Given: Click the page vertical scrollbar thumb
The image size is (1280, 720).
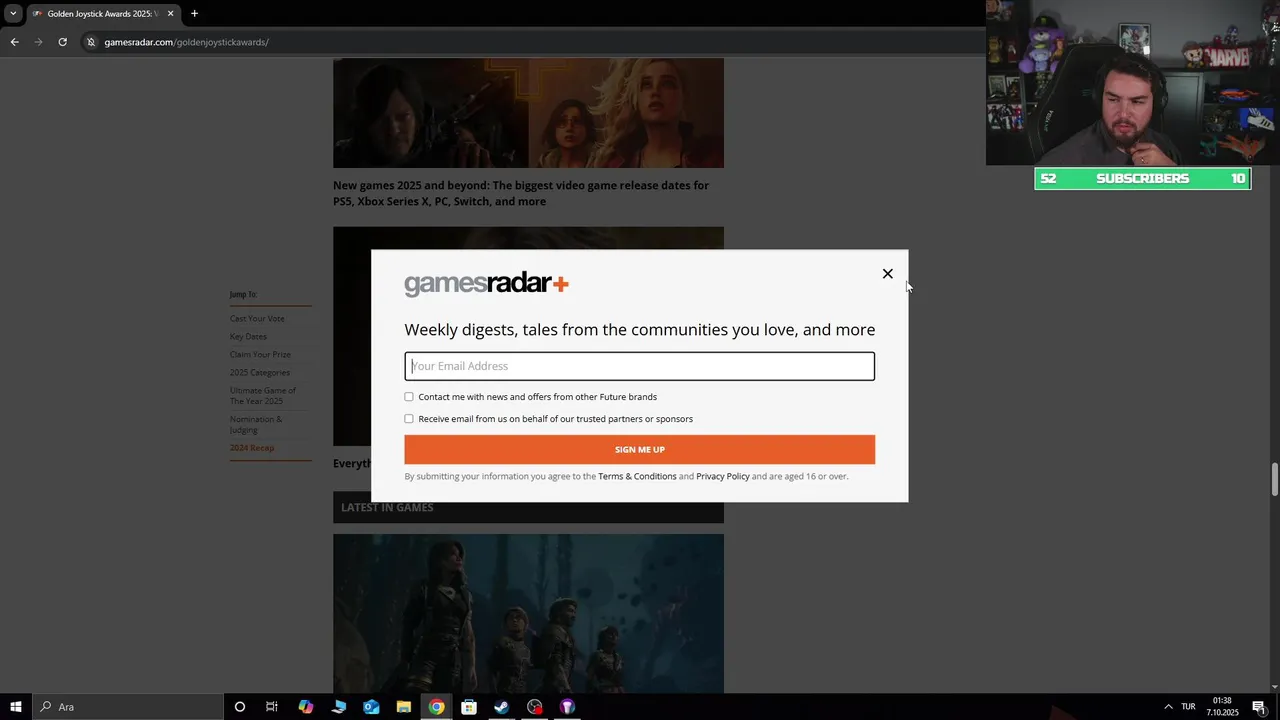Looking at the screenshot, I should [x=1274, y=479].
